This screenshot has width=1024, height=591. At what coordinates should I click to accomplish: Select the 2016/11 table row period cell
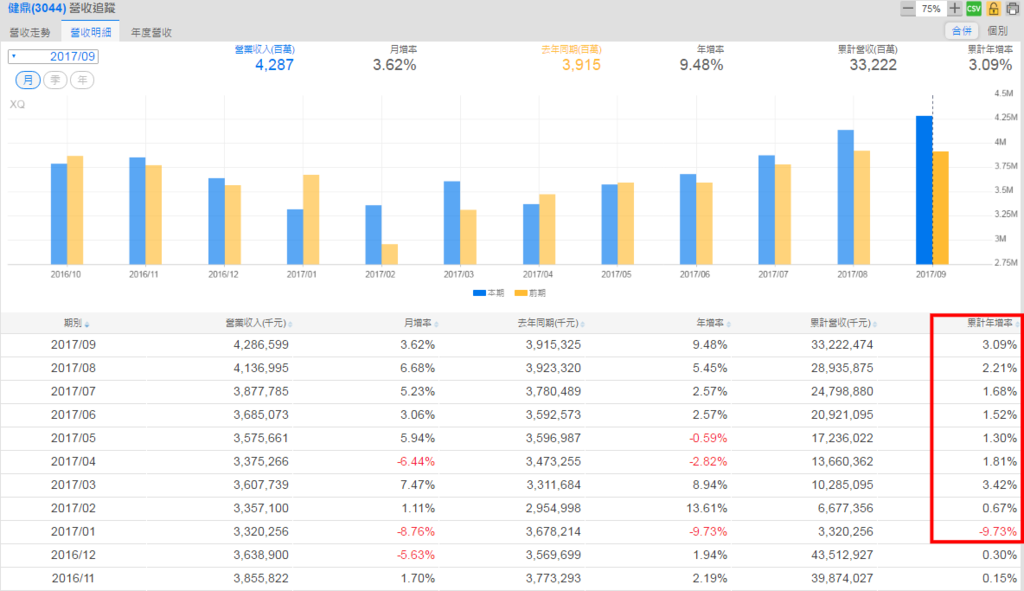tap(73, 579)
